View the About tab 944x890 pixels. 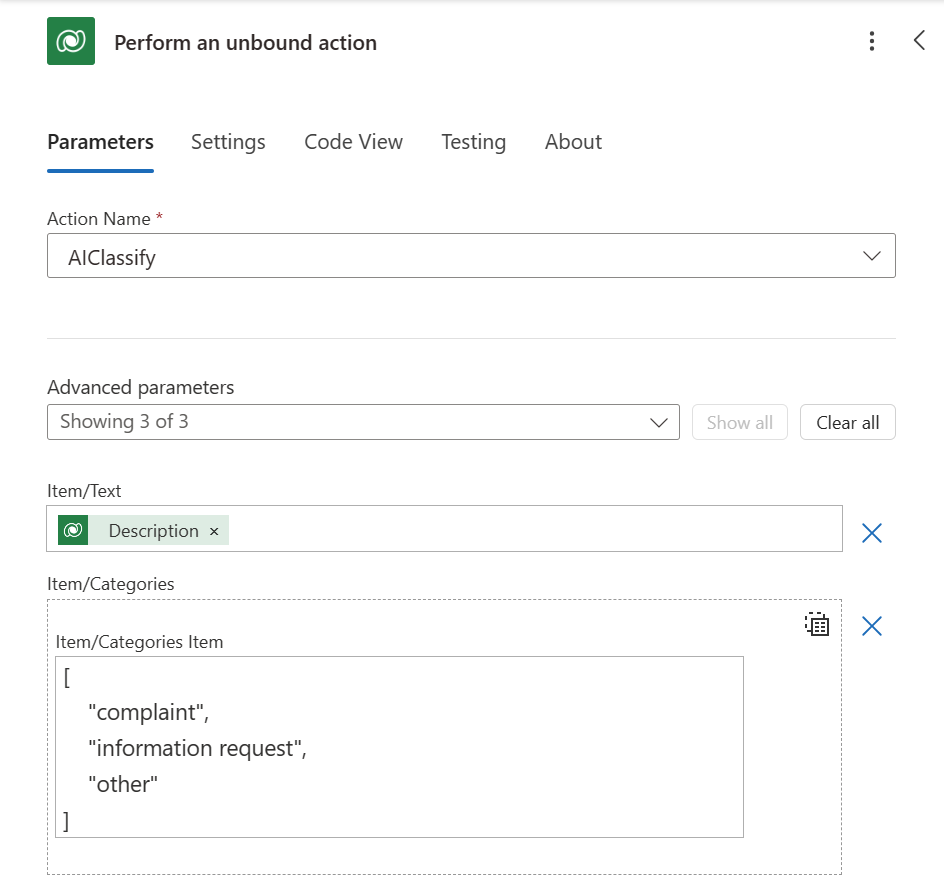point(573,142)
